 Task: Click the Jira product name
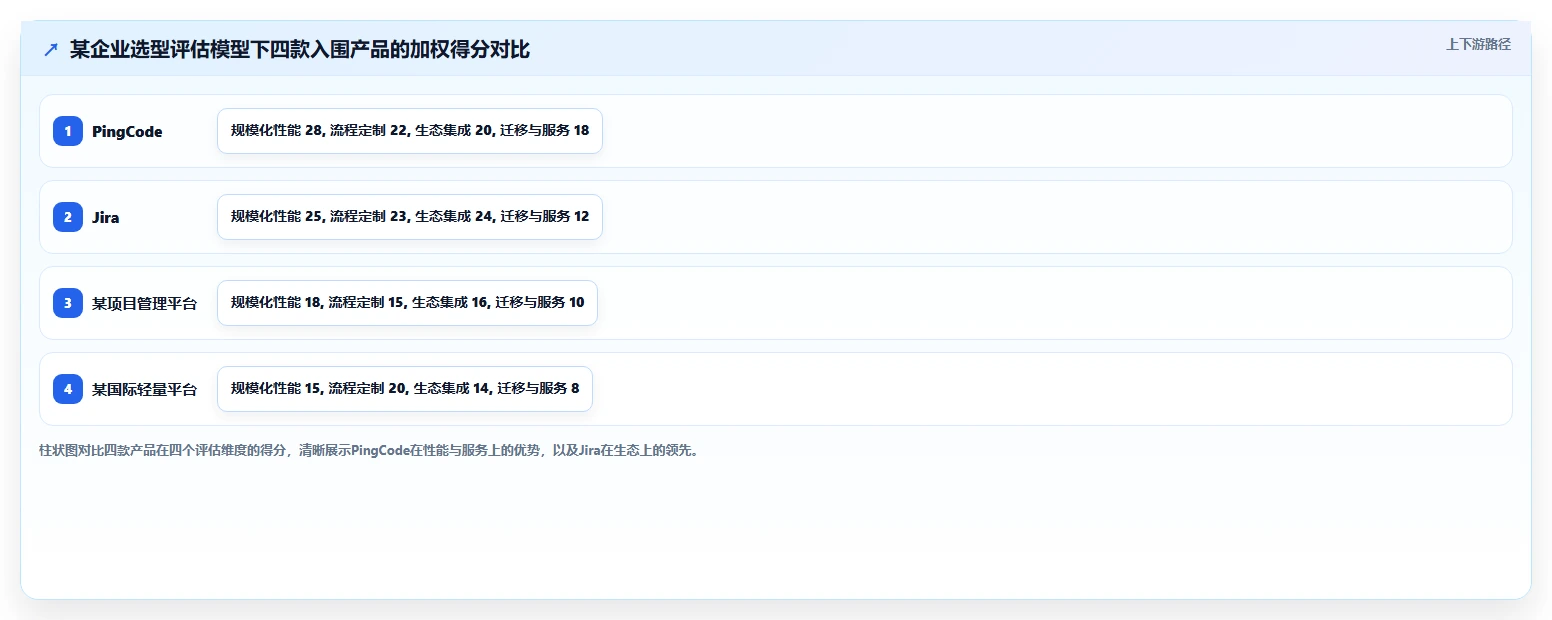[105, 217]
